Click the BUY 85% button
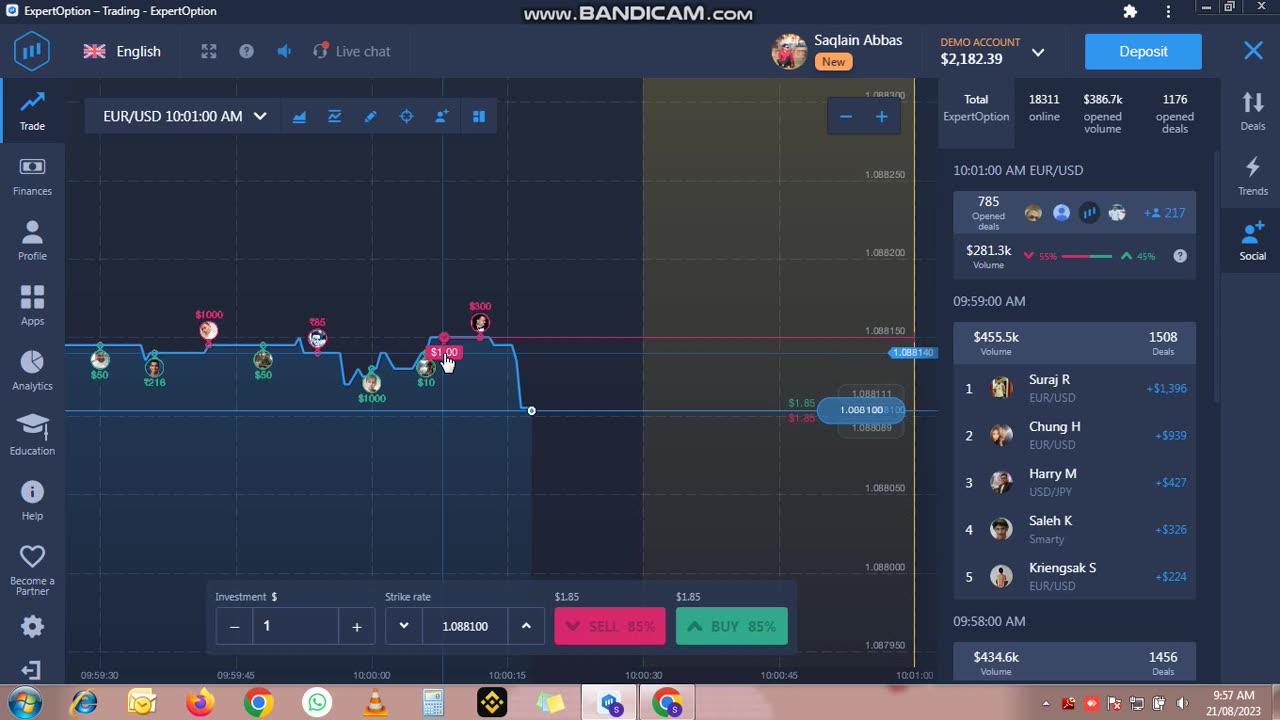 (731, 626)
